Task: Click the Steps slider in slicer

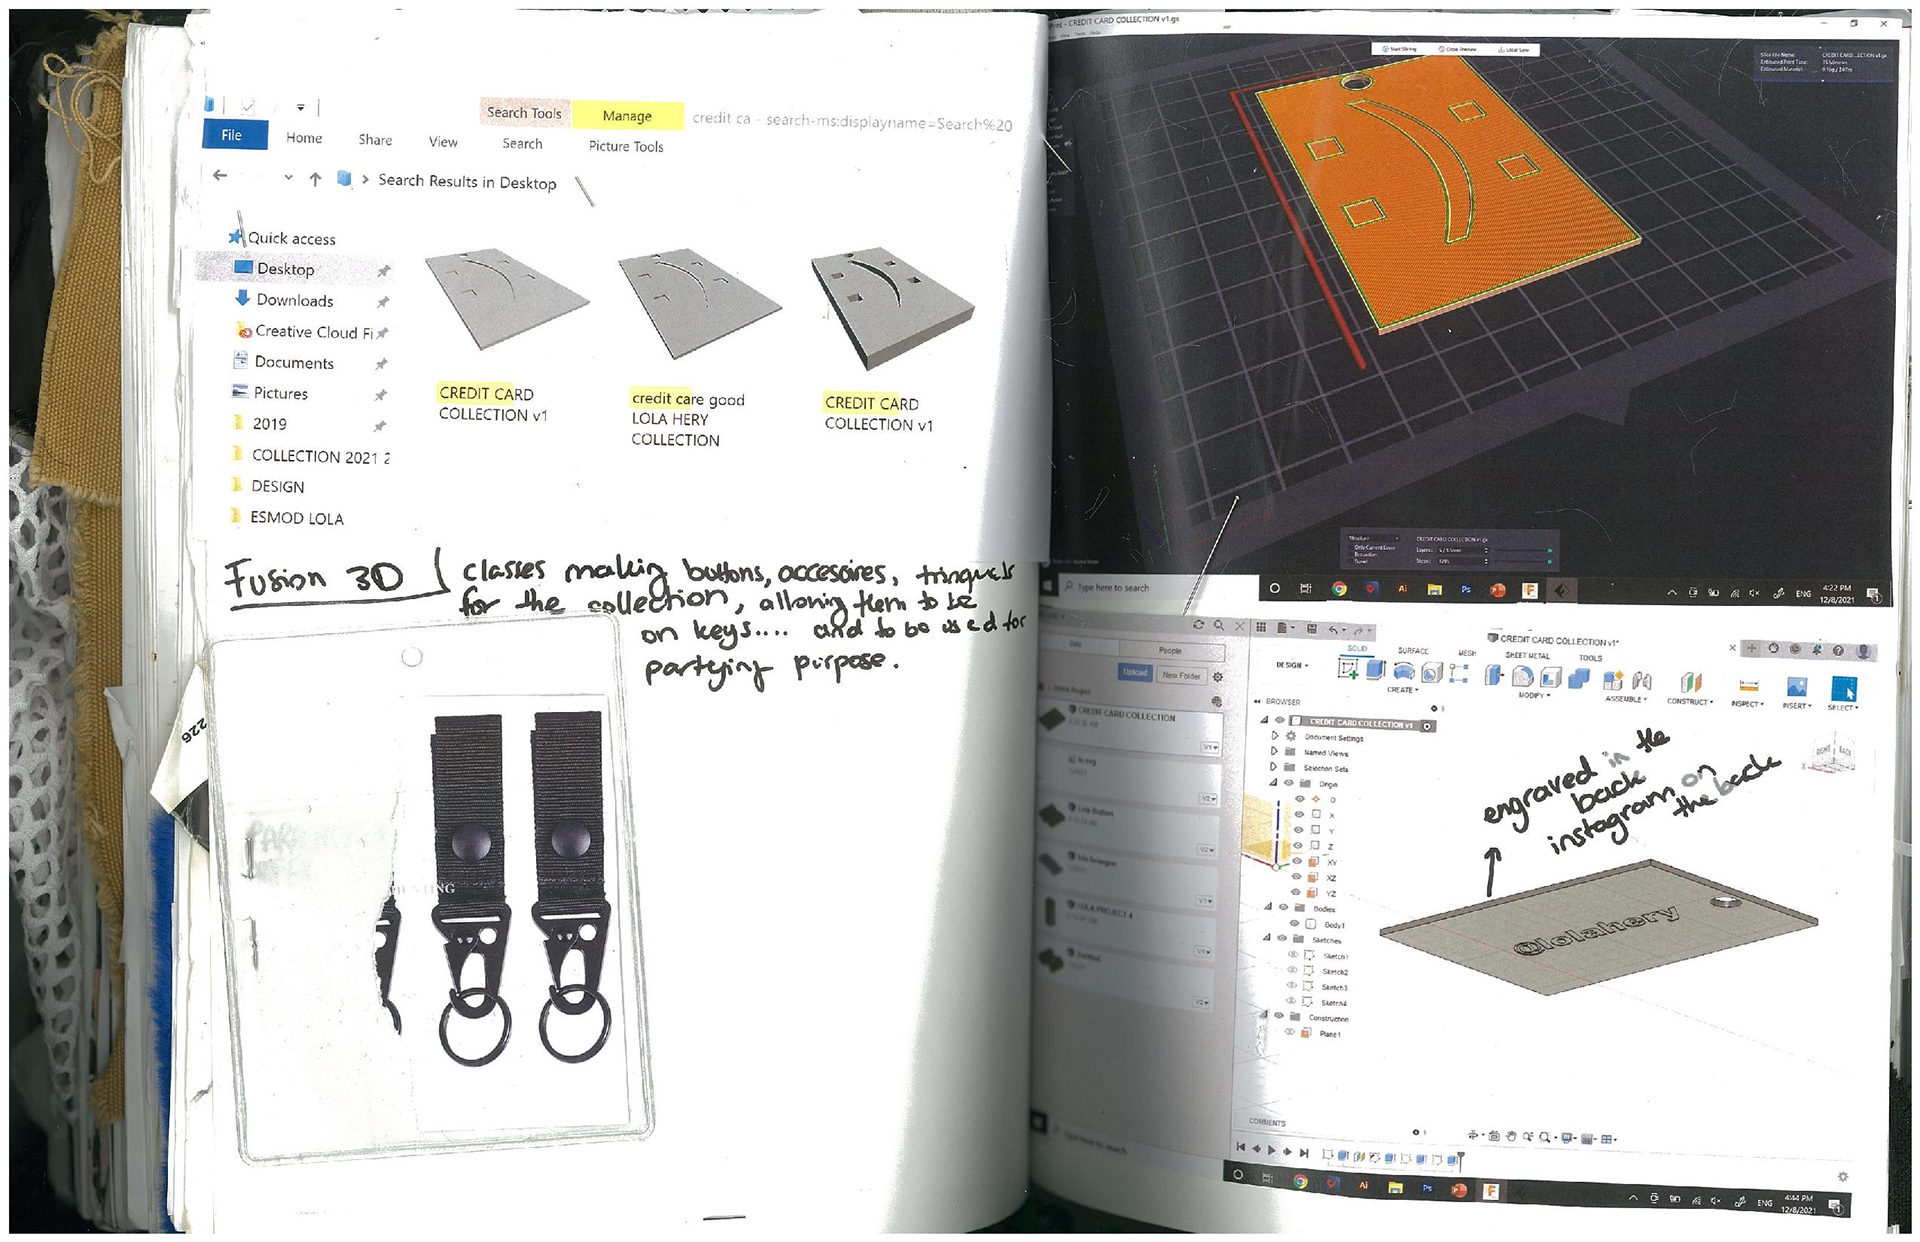Action: pyautogui.click(x=1523, y=562)
